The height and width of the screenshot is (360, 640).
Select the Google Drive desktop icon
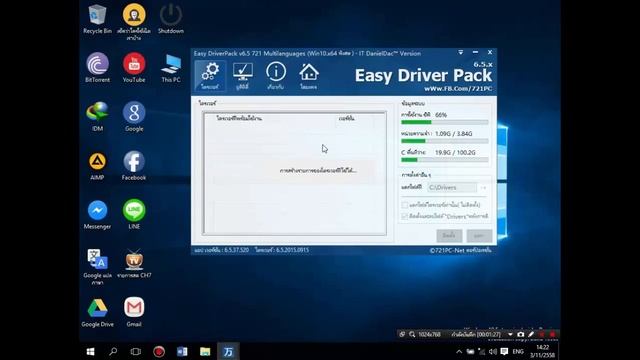click(x=97, y=313)
